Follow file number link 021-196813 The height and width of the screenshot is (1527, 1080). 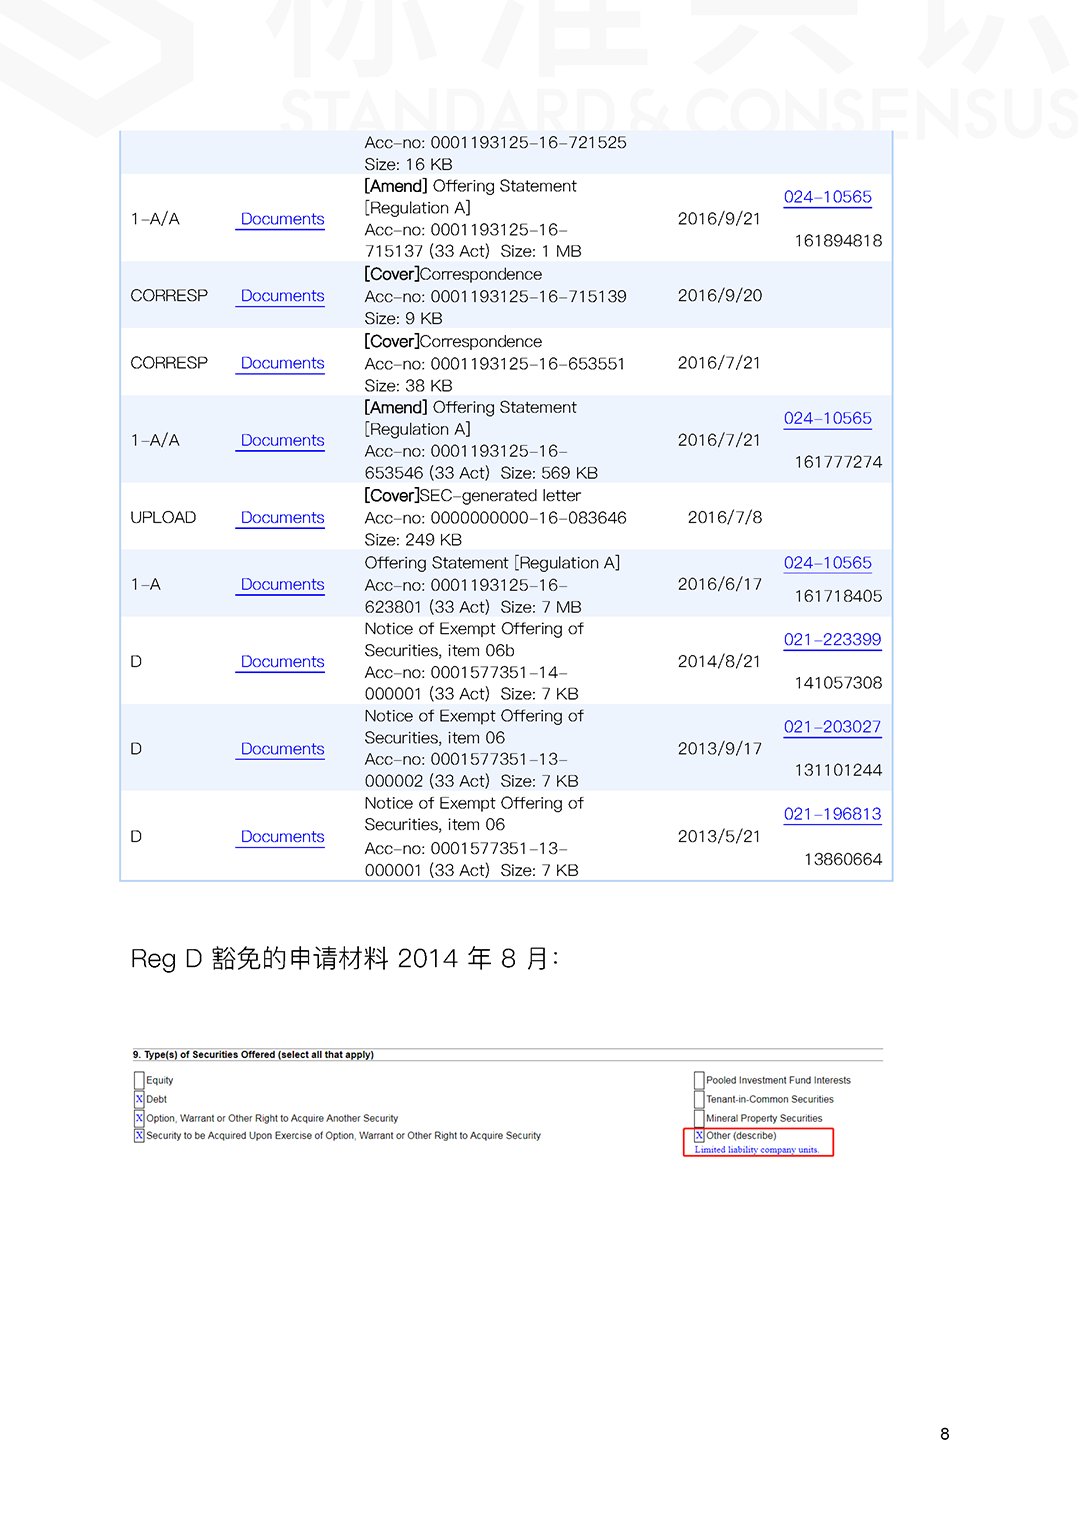(832, 814)
